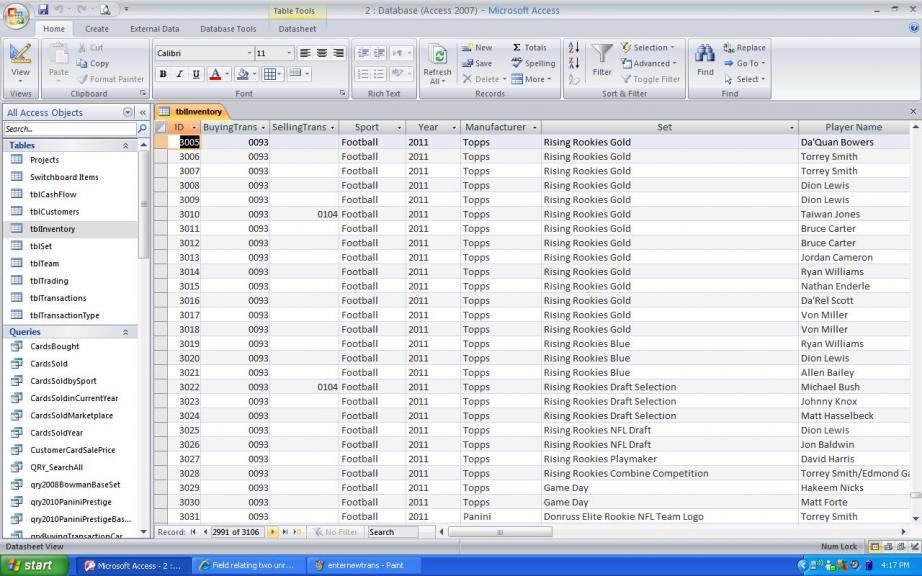The image size is (922, 576).
Task: Select the tblInventory document tab
Action: tap(191, 112)
